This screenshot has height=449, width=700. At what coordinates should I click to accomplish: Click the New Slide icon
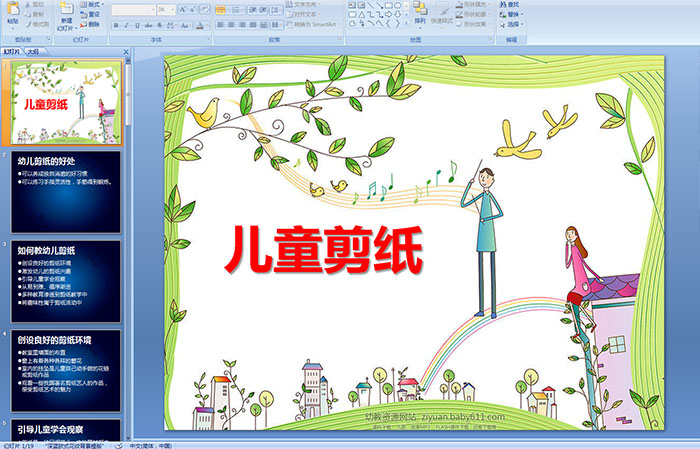click(67, 9)
